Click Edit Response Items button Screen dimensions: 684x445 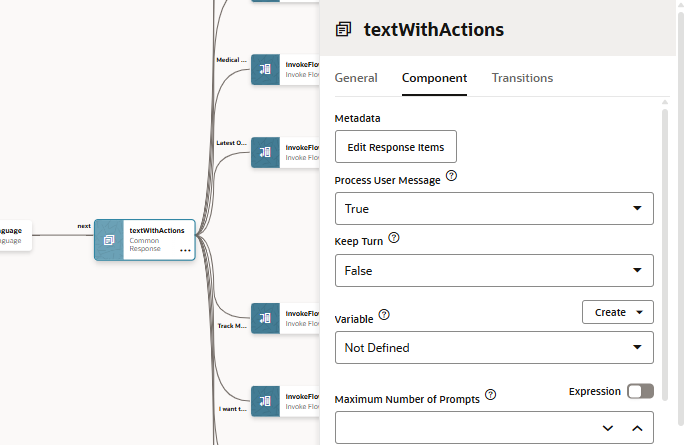(395, 147)
